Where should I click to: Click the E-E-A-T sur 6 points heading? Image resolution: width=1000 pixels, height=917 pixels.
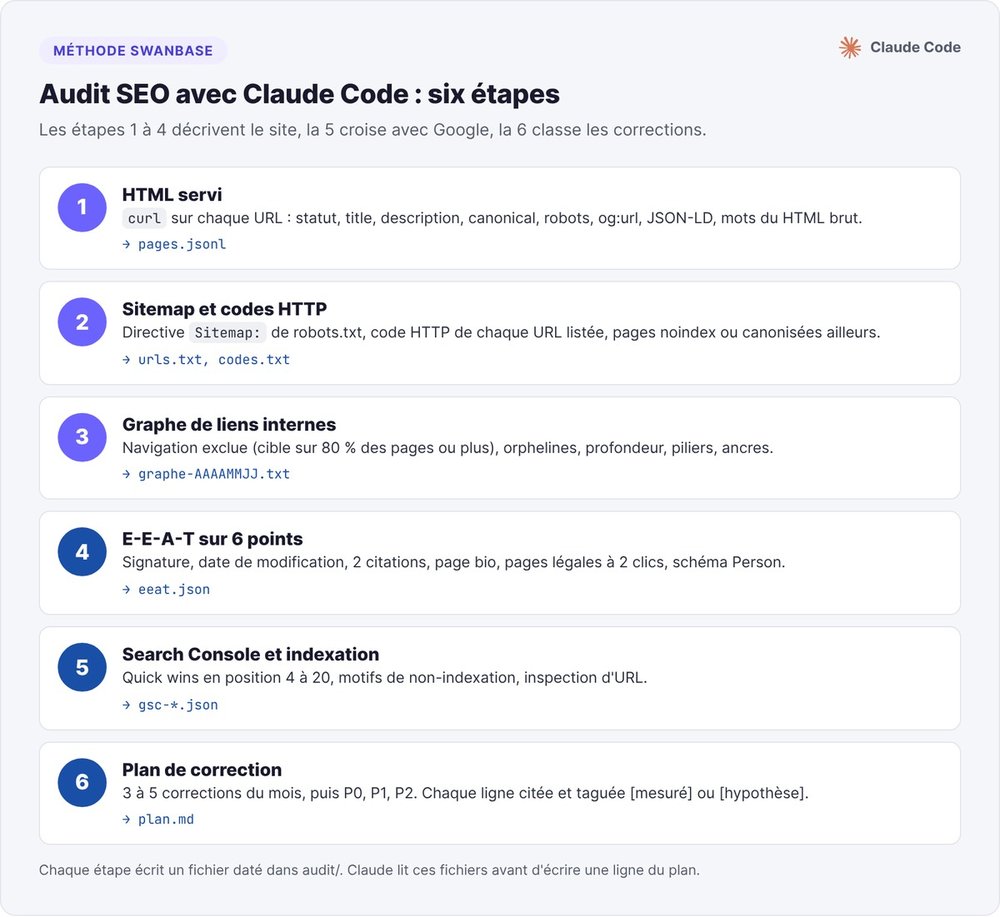pos(212,539)
